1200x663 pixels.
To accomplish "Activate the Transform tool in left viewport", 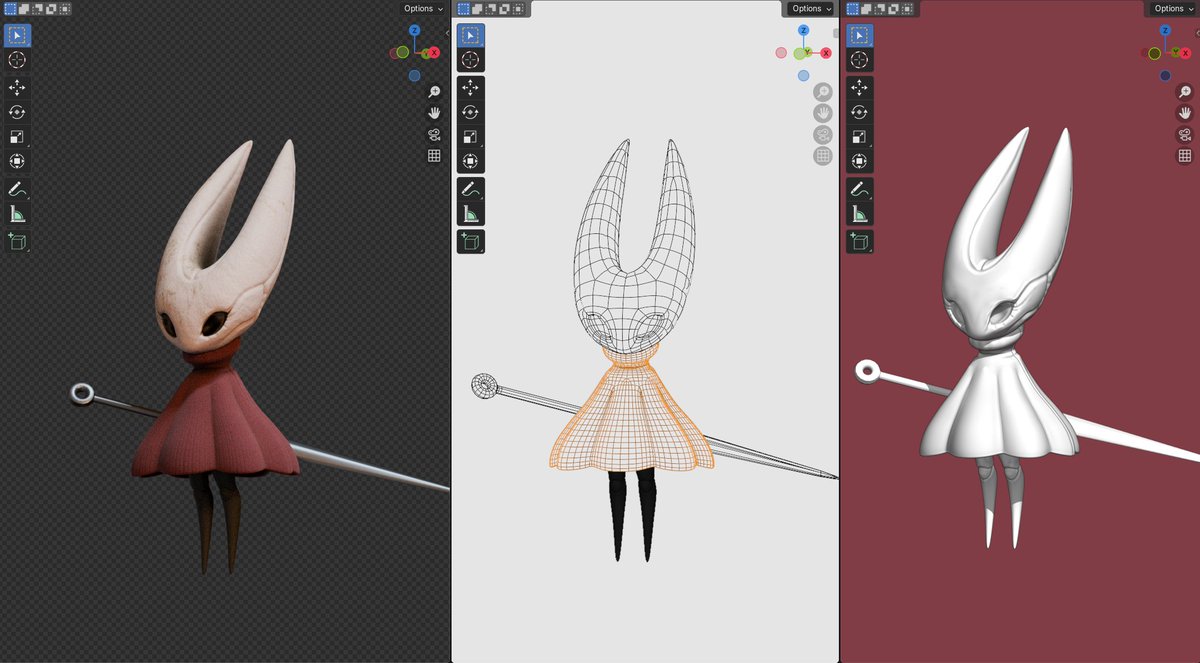I will point(17,161).
